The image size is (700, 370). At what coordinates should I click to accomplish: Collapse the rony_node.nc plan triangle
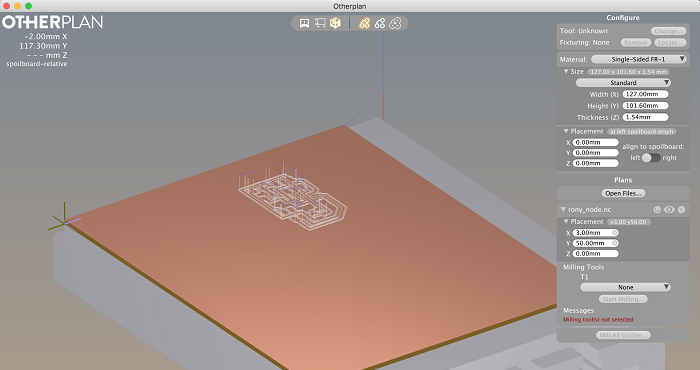pos(563,209)
